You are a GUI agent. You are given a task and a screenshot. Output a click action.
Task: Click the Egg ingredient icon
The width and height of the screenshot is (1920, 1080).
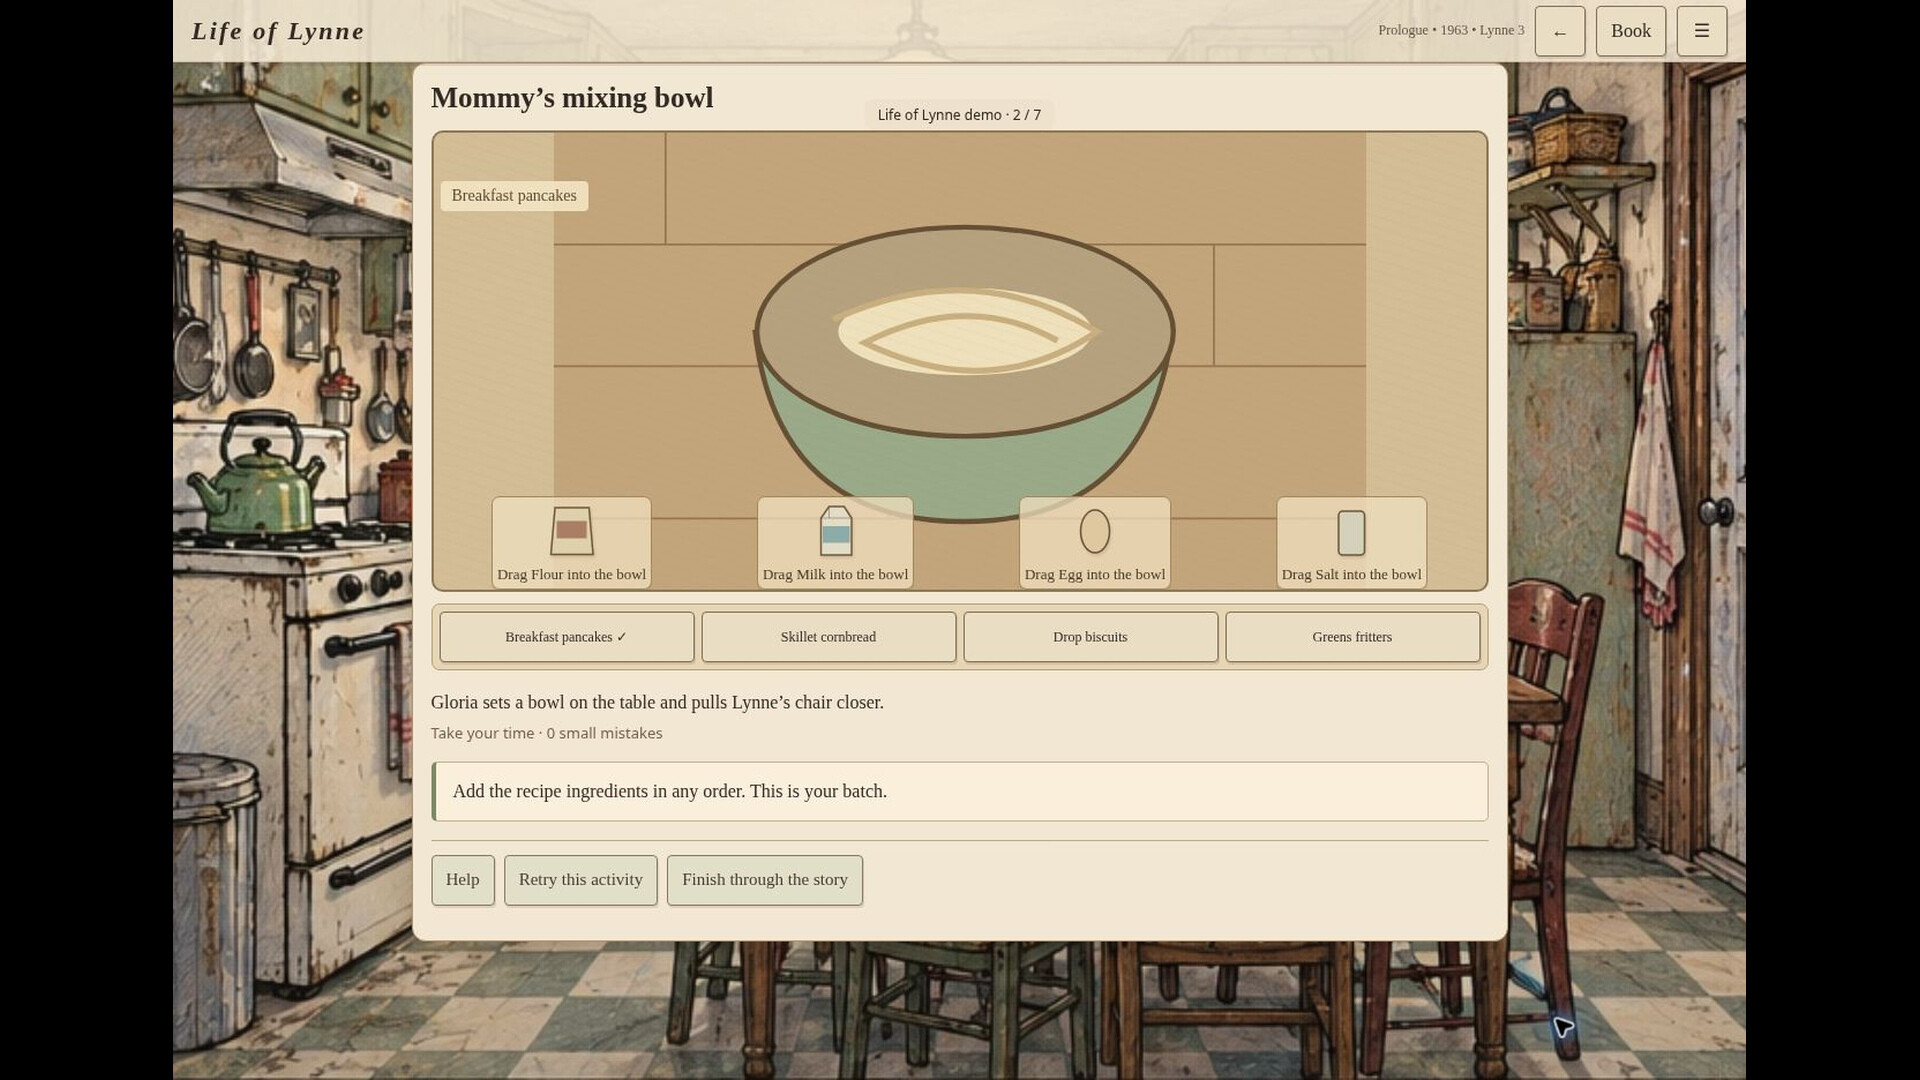[x=1094, y=531]
